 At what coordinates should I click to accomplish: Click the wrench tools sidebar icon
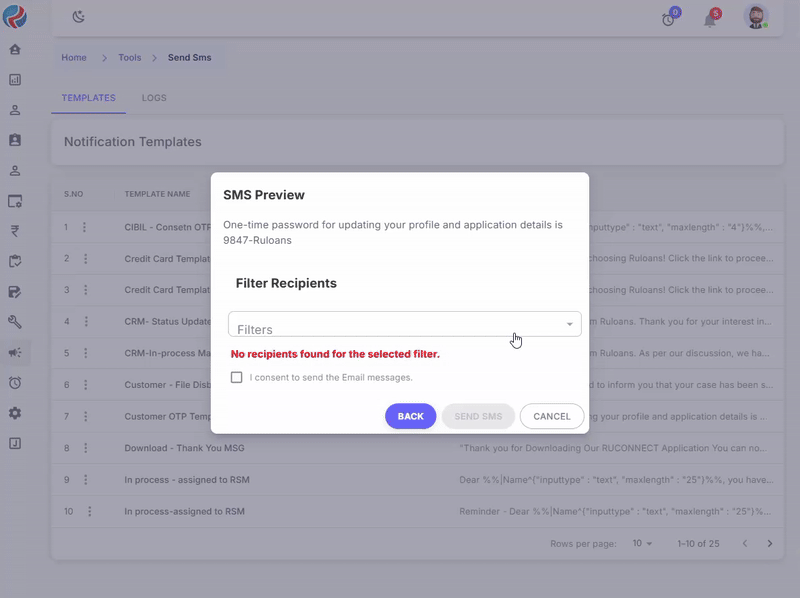[15, 322]
